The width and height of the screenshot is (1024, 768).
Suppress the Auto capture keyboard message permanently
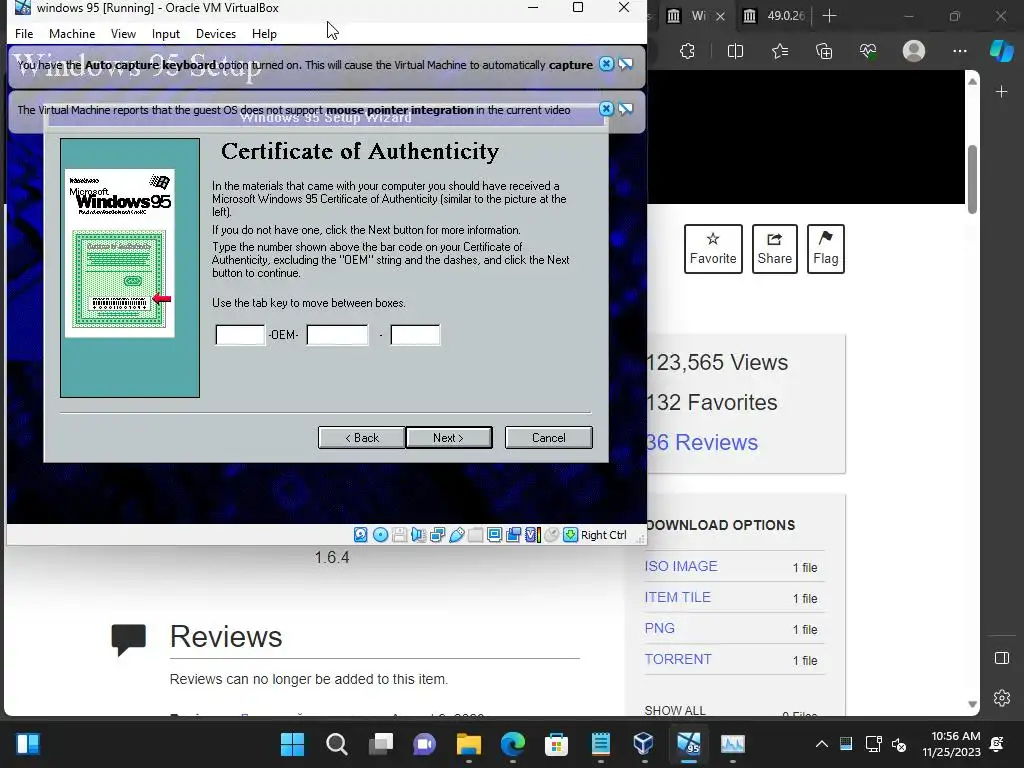pyautogui.click(x=626, y=64)
